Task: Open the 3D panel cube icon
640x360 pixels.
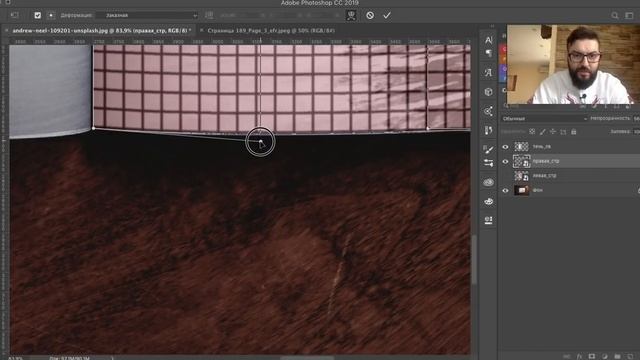Action: 489,92
